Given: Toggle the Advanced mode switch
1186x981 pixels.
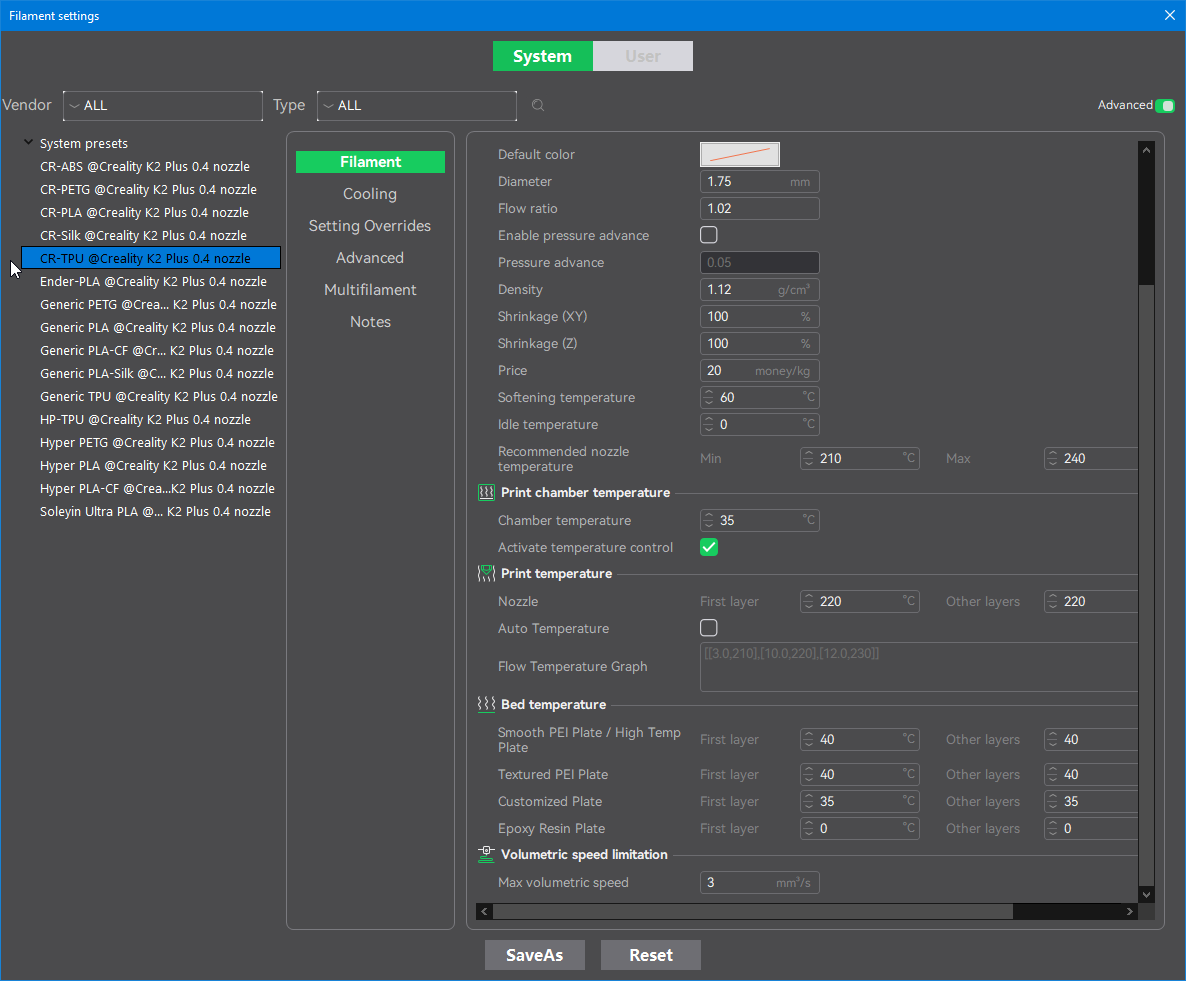Looking at the screenshot, I should [x=1165, y=105].
